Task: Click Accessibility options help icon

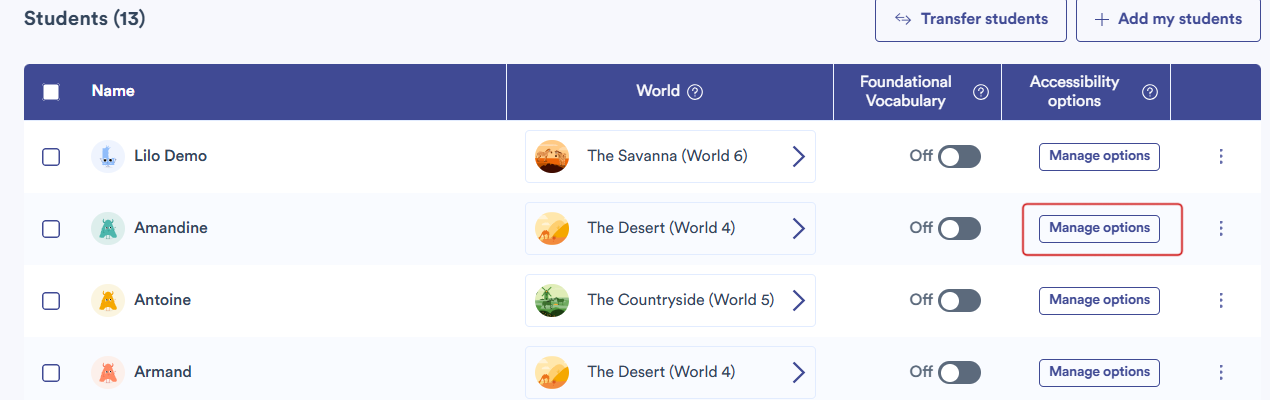Action: coord(1150,92)
